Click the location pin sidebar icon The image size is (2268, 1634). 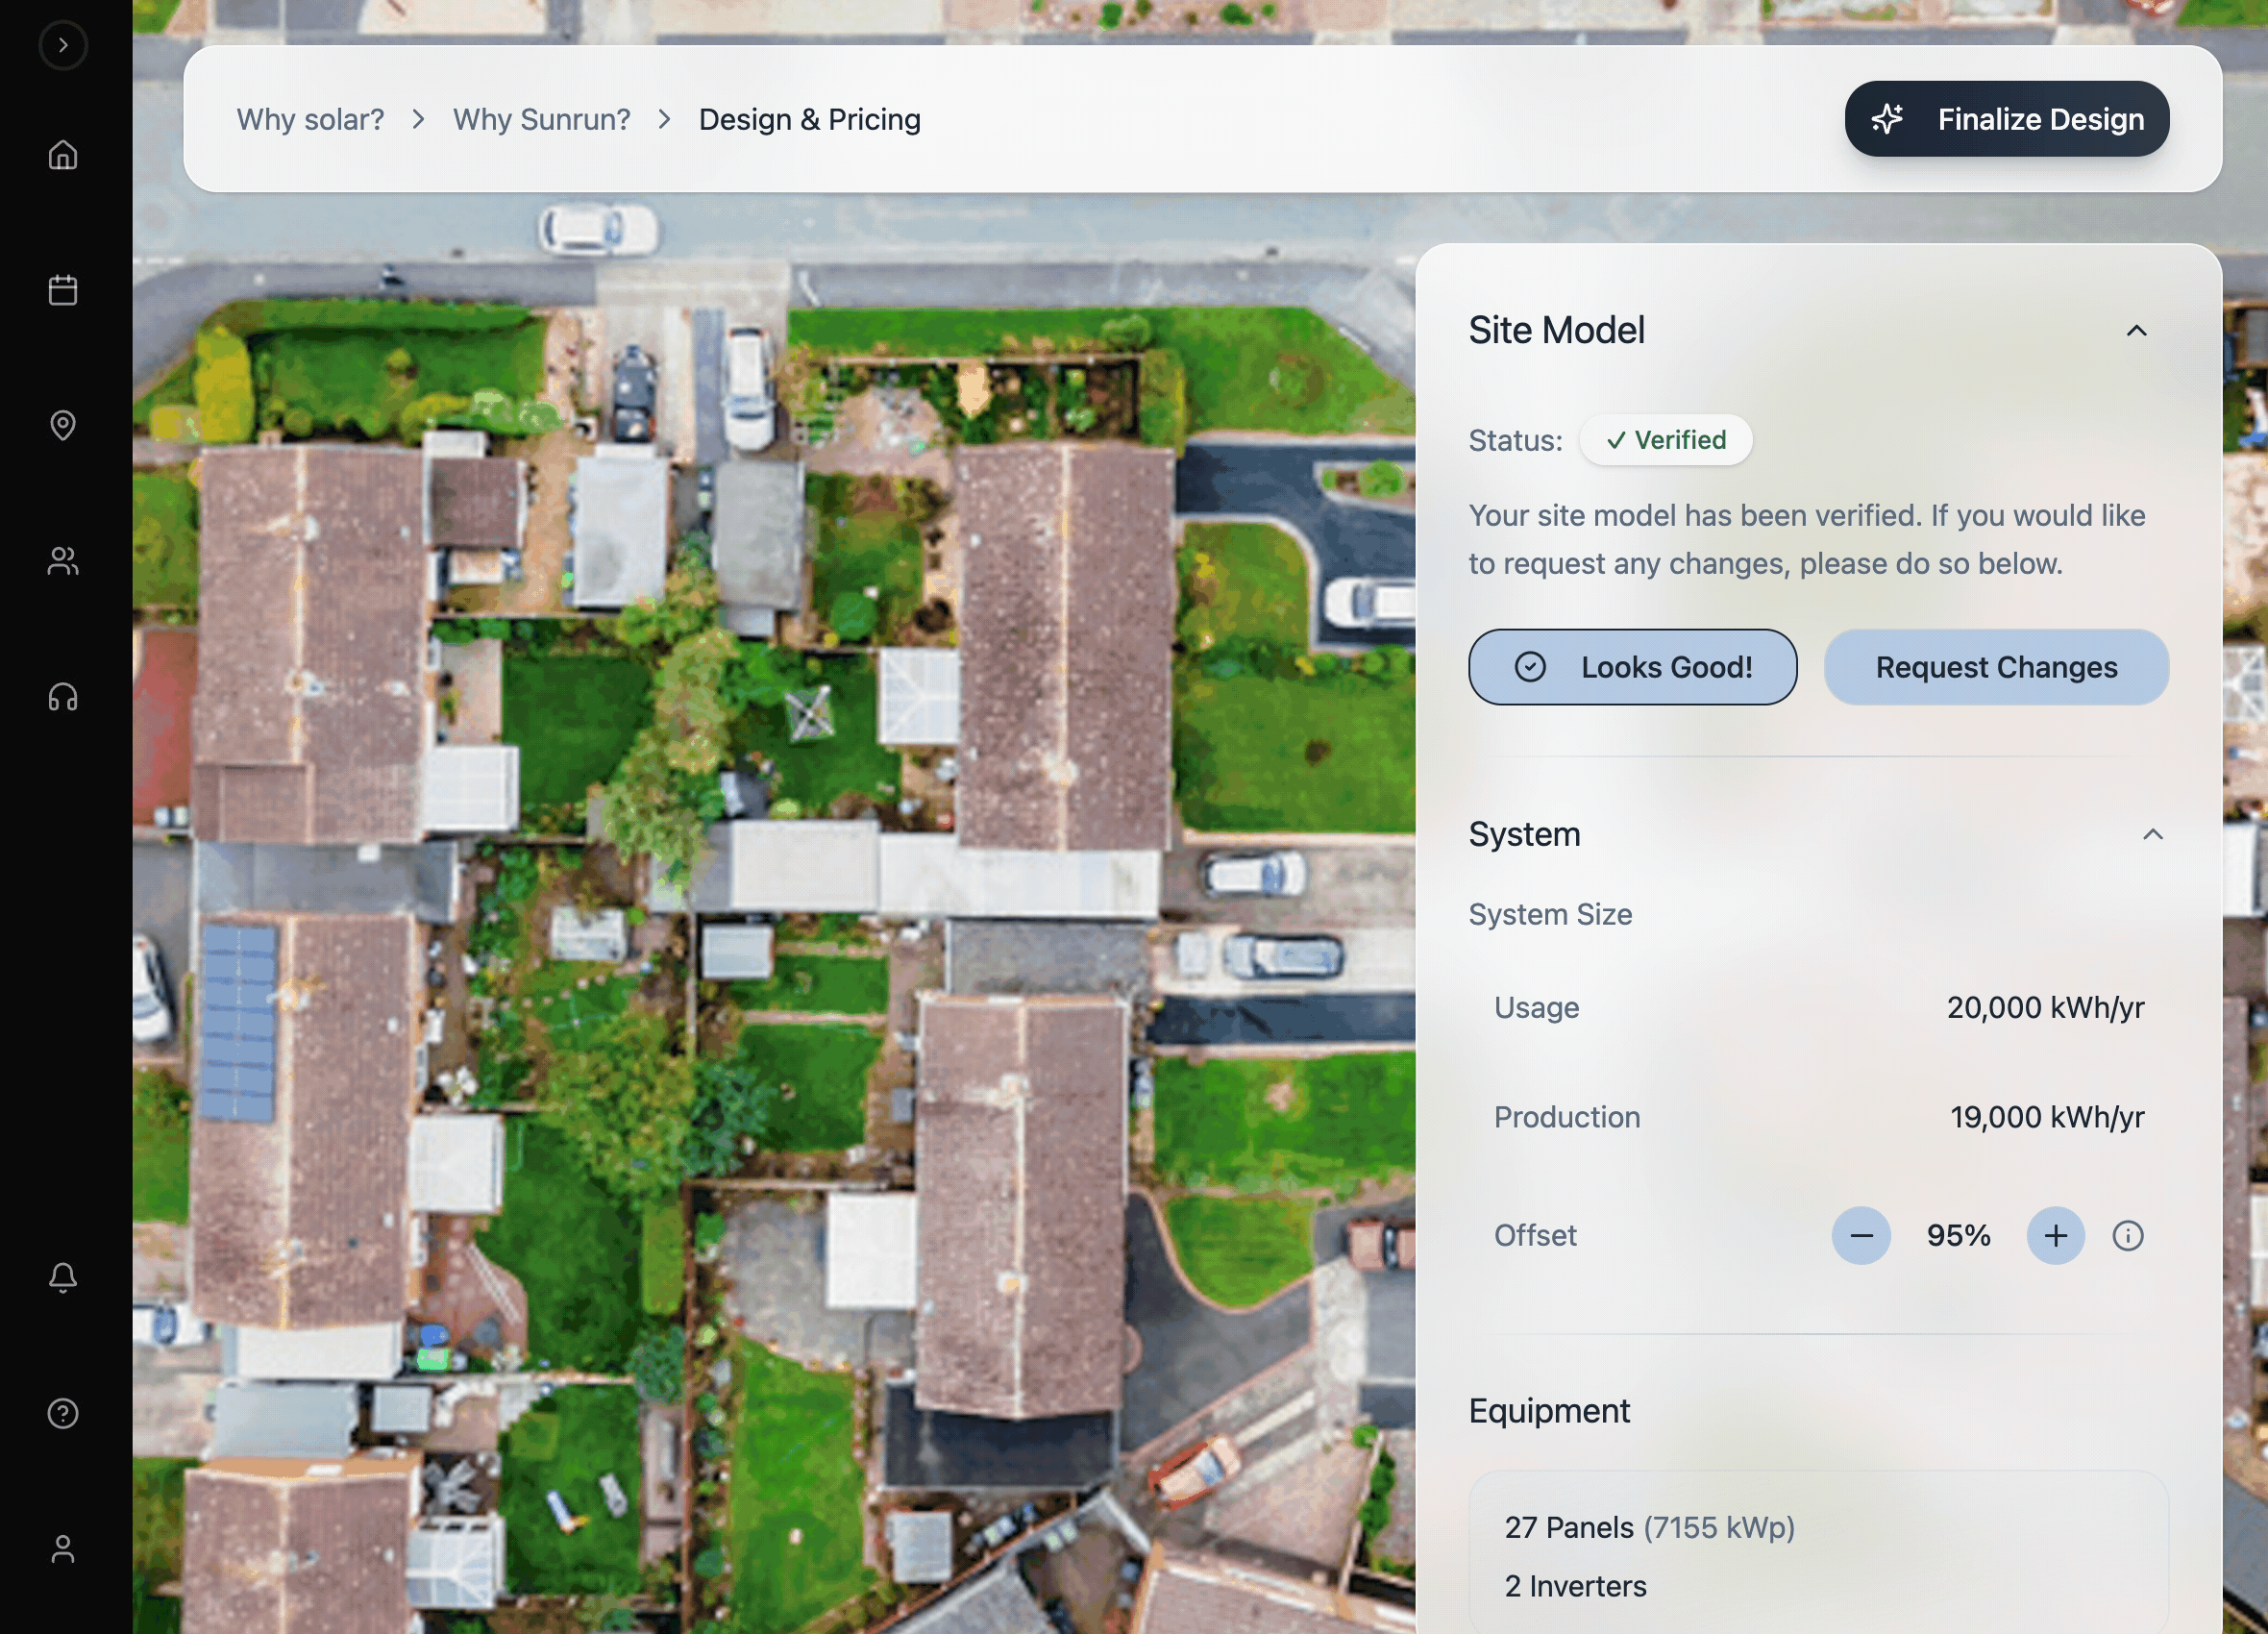pyautogui.click(x=63, y=425)
